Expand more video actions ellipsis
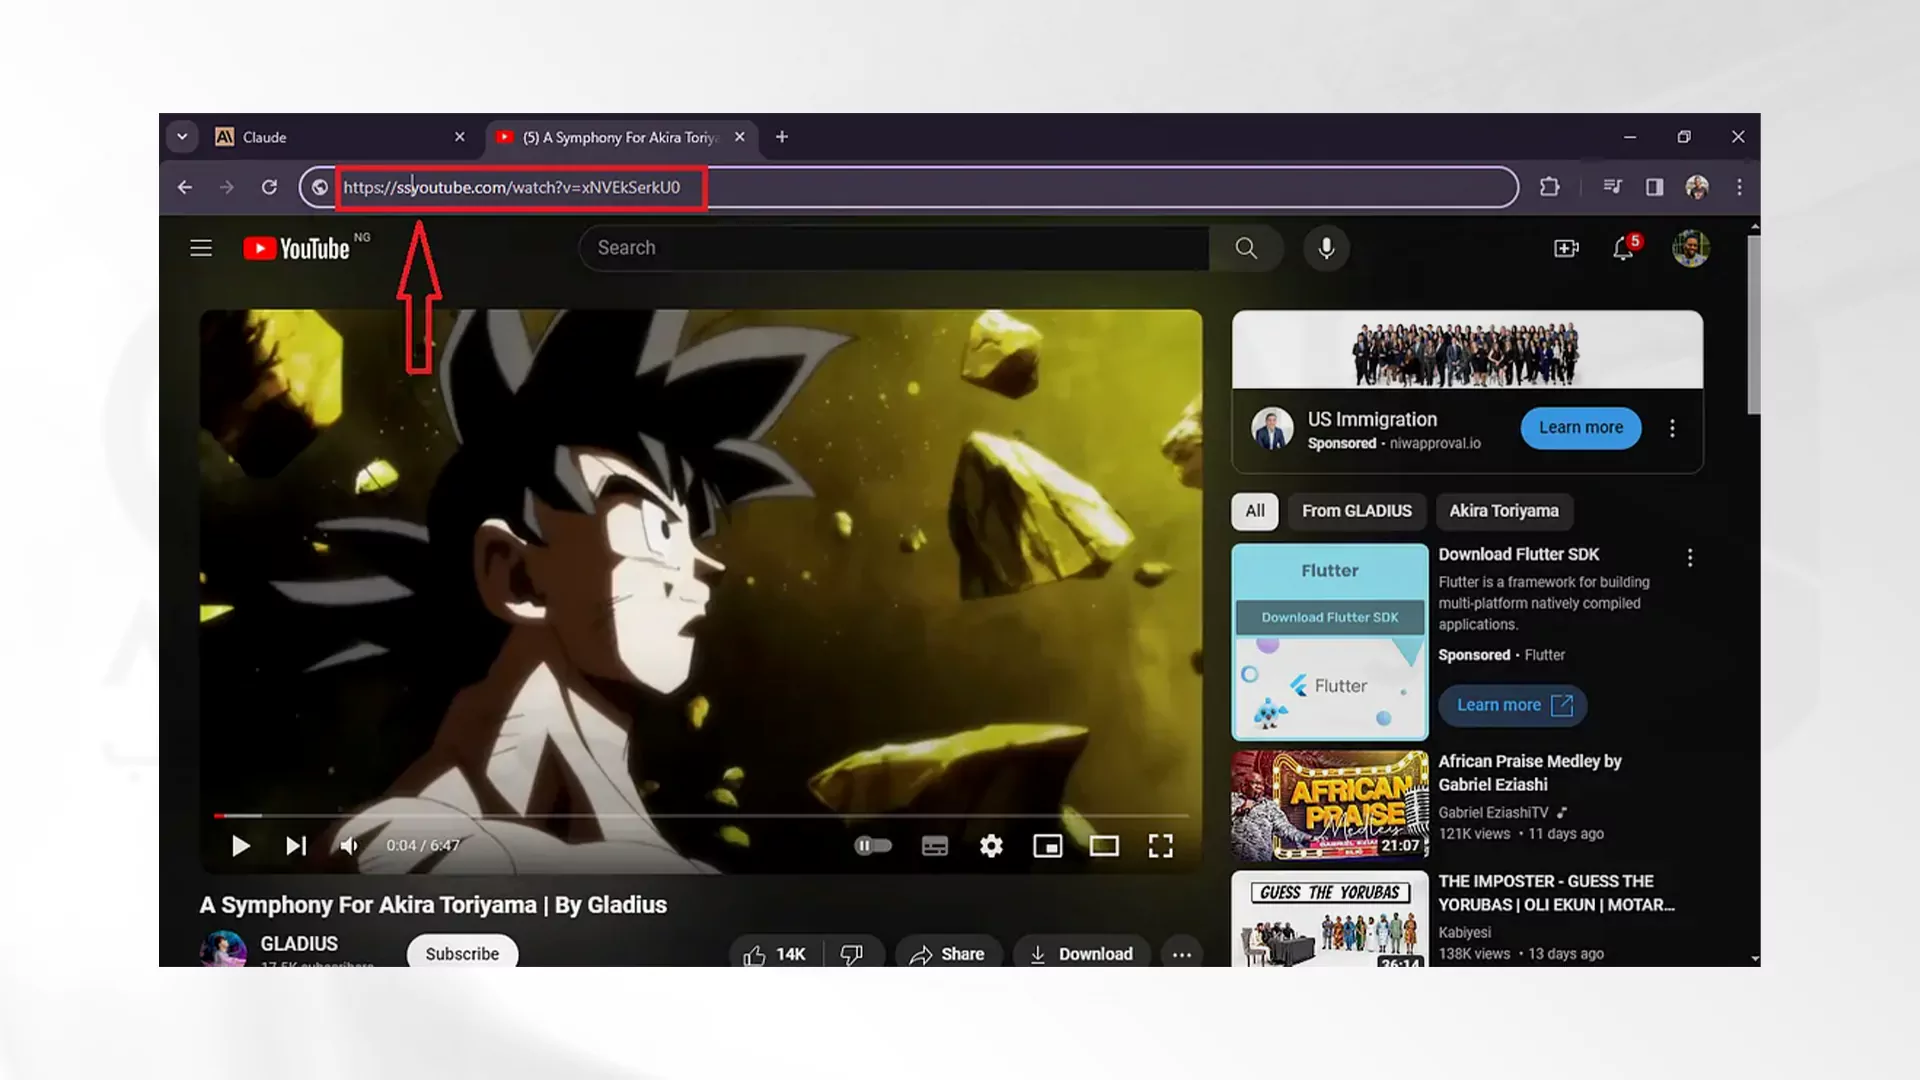Viewport: 1920px width, 1080px height. pyautogui.click(x=1181, y=954)
